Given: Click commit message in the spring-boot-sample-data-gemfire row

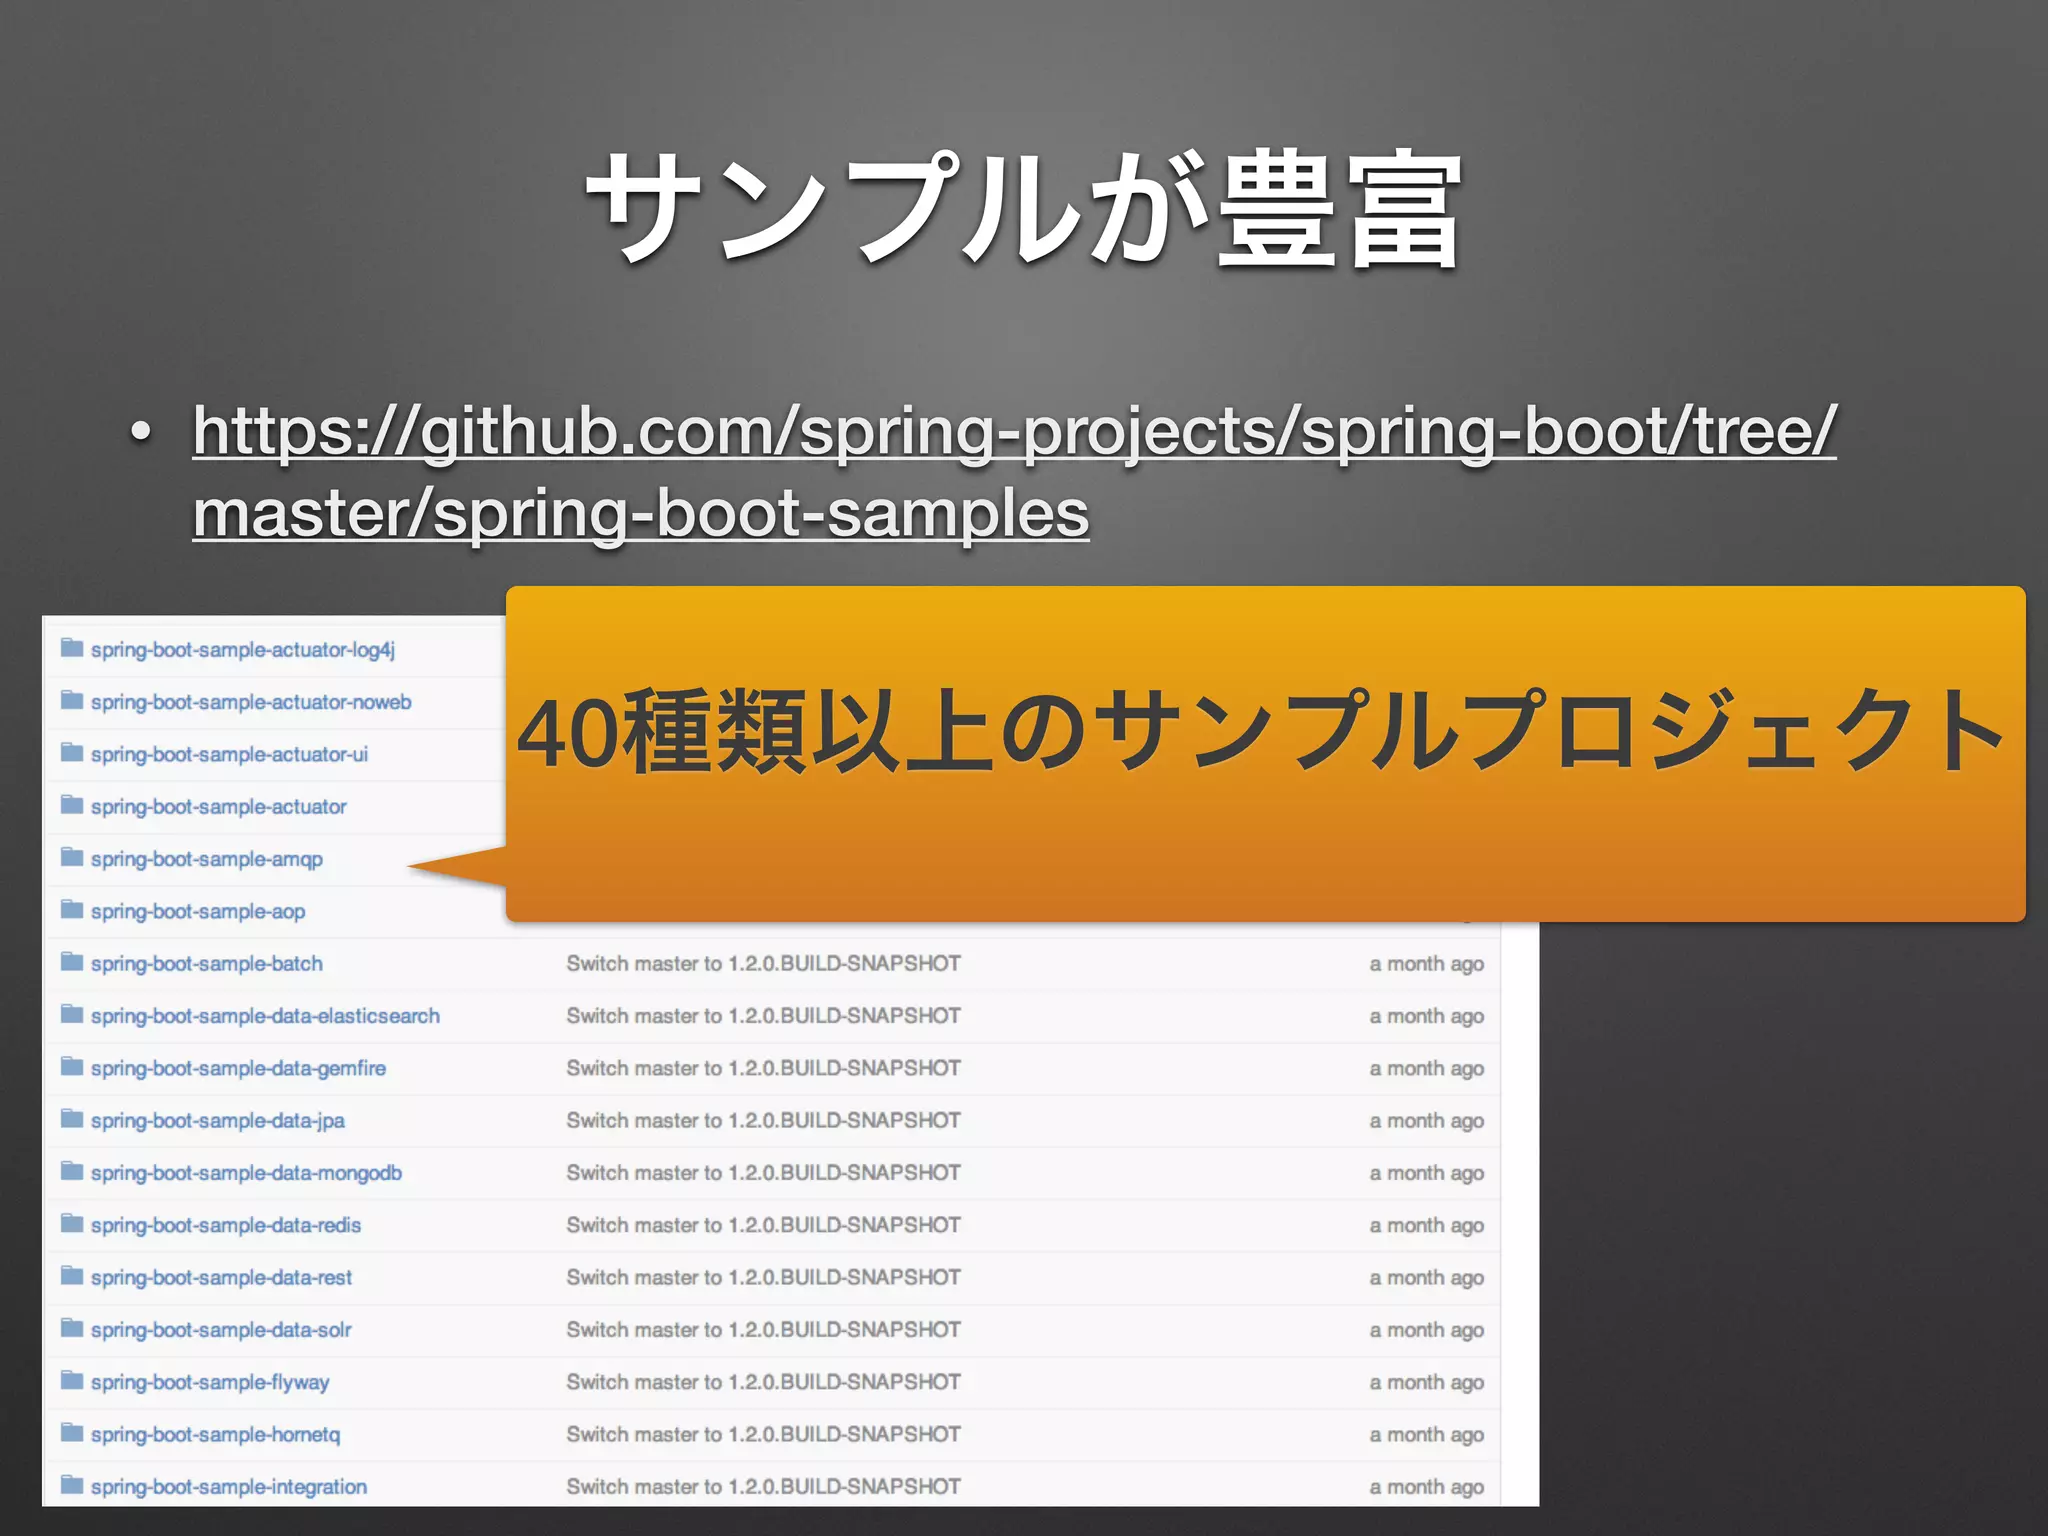Looking at the screenshot, I should (764, 1068).
